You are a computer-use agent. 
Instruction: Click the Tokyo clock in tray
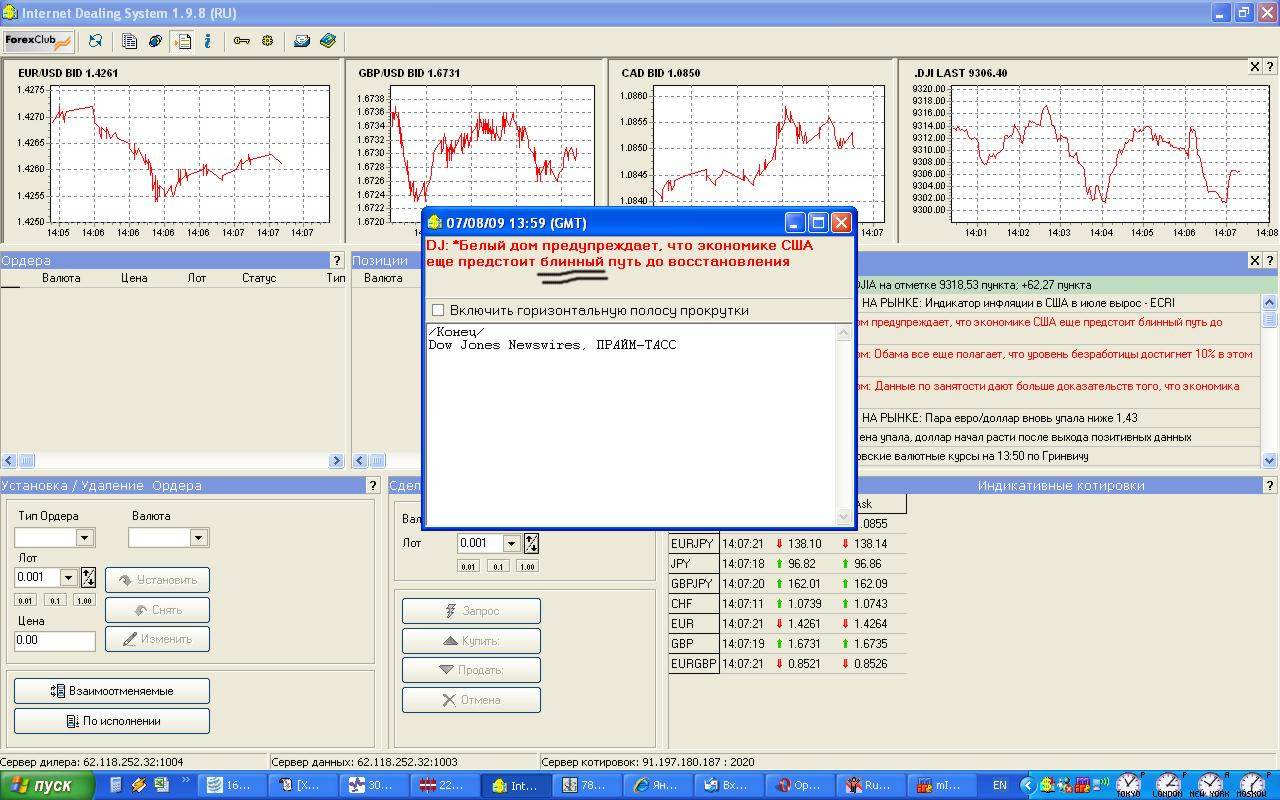coord(1128,785)
